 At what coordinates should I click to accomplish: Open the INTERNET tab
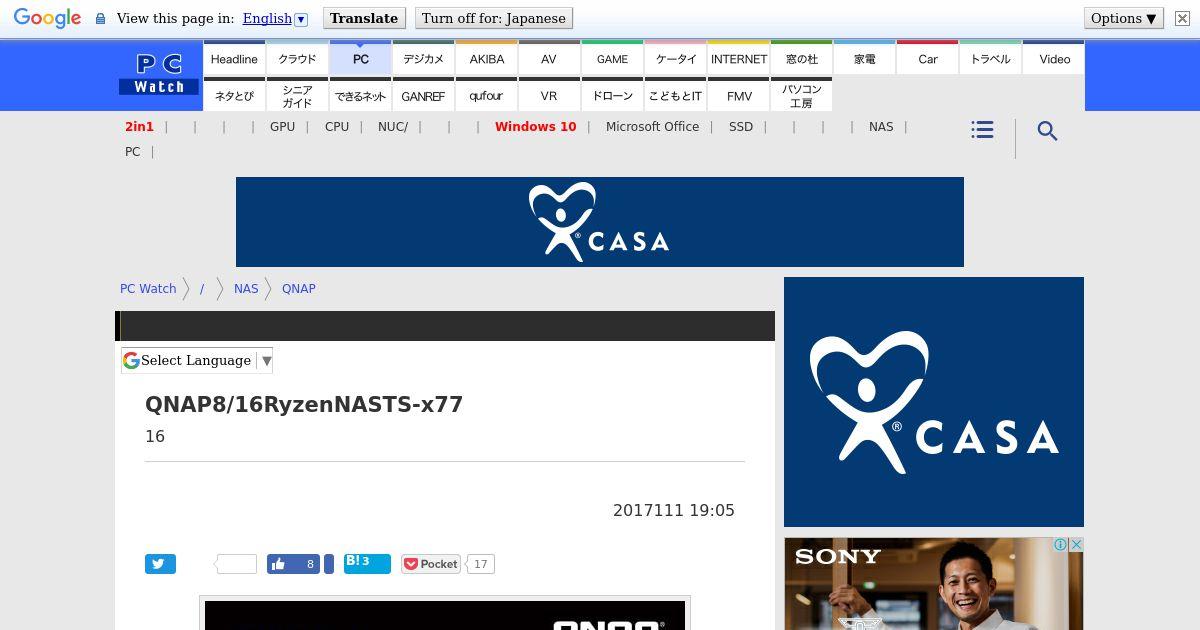[x=738, y=59]
